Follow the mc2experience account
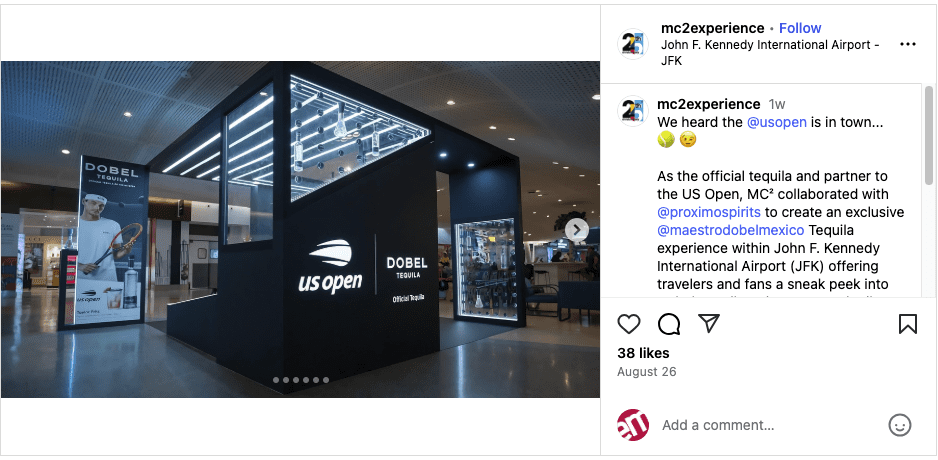 800,28
